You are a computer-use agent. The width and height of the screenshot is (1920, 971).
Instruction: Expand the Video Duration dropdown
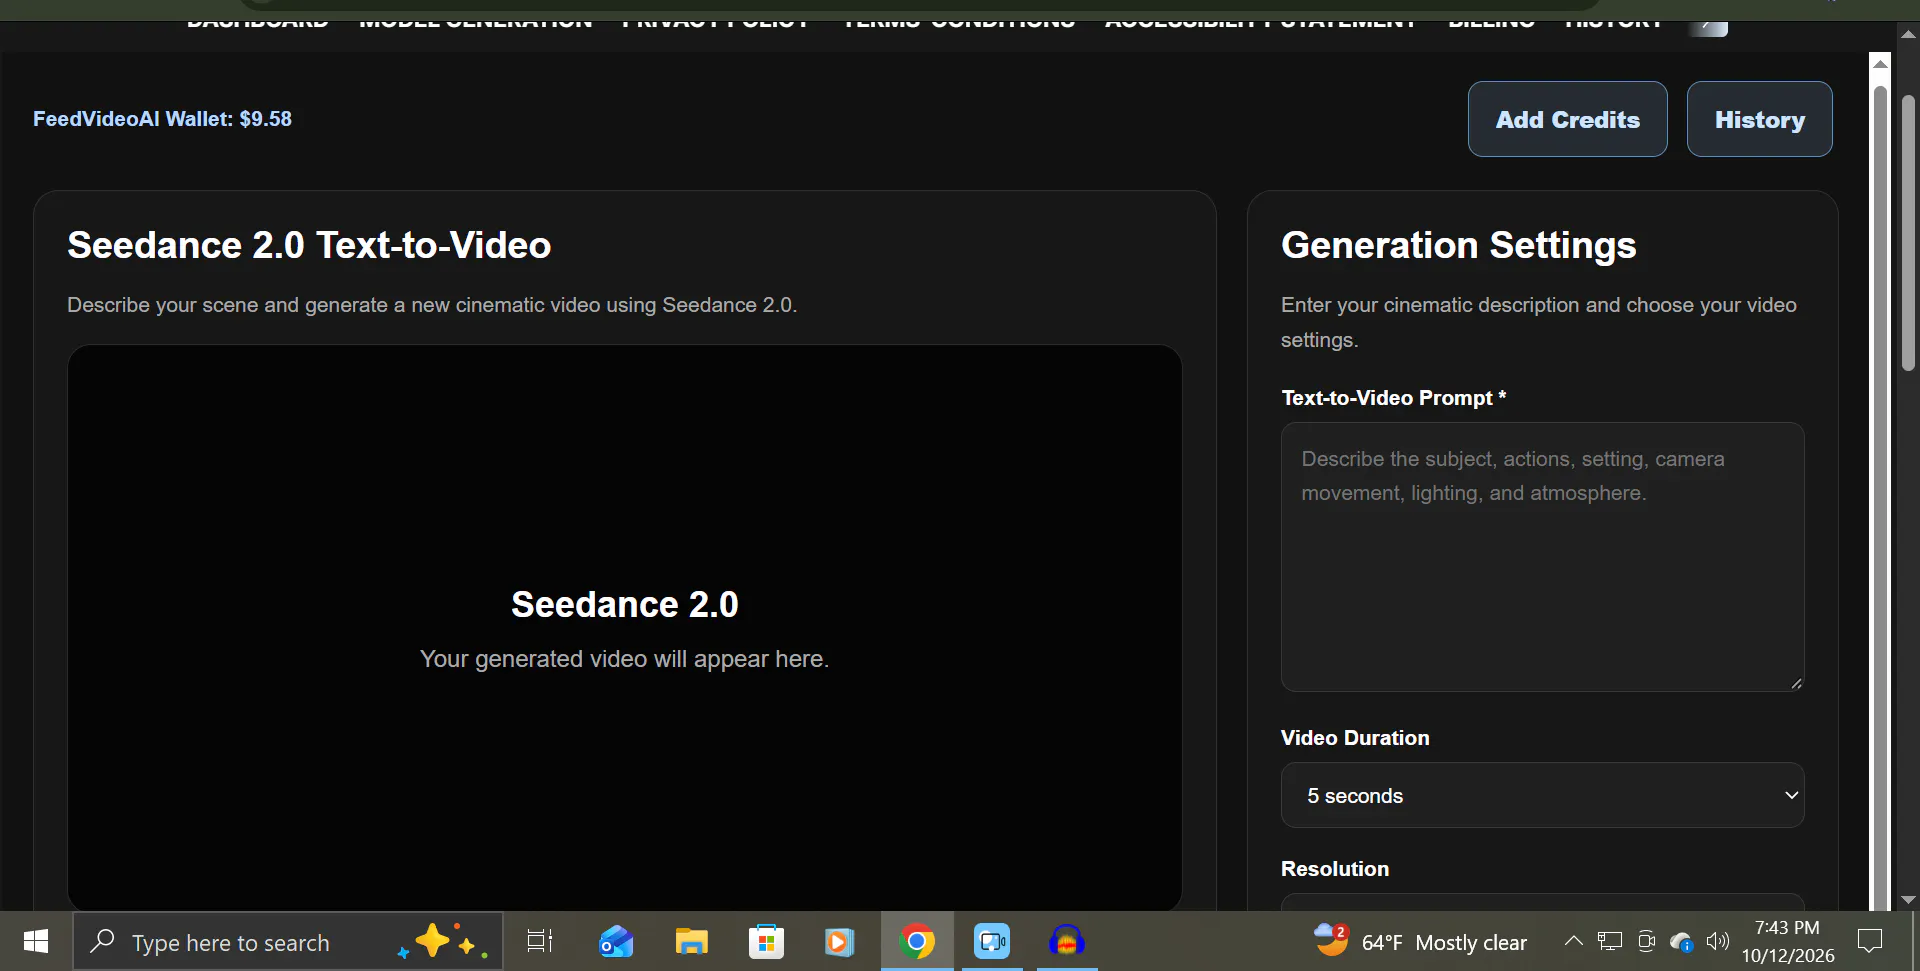pos(1542,795)
